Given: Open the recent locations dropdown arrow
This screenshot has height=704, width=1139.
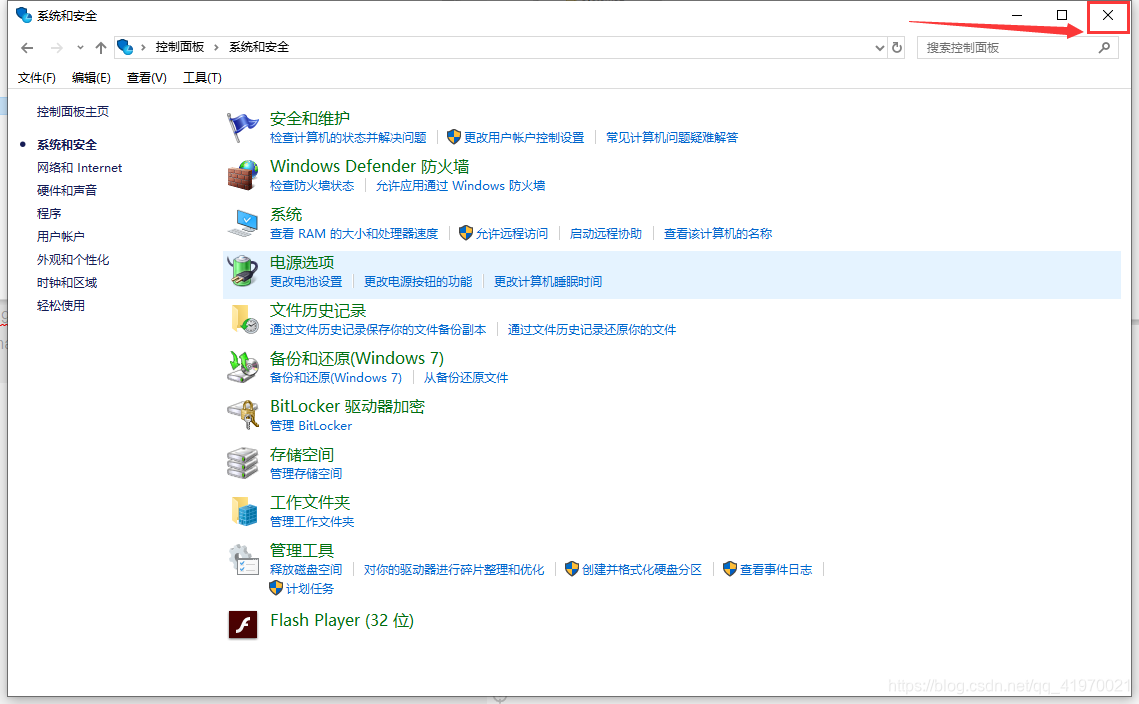Looking at the screenshot, I should click(80, 48).
